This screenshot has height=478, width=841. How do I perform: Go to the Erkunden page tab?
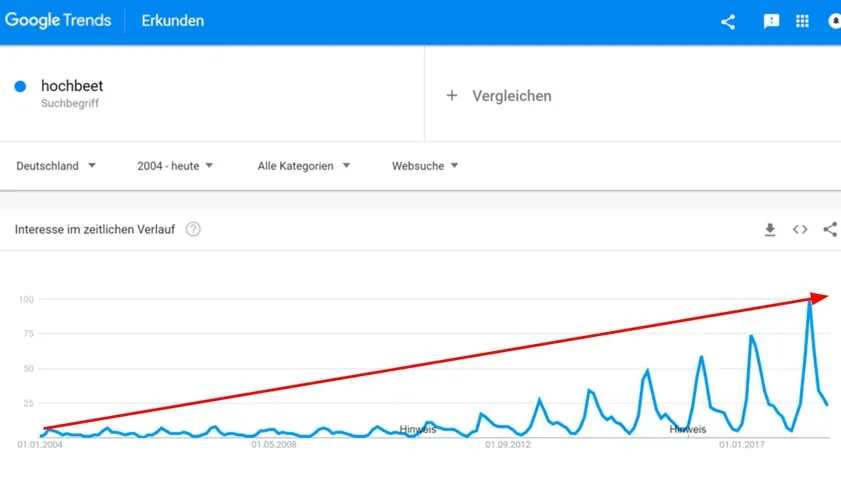pos(173,21)
